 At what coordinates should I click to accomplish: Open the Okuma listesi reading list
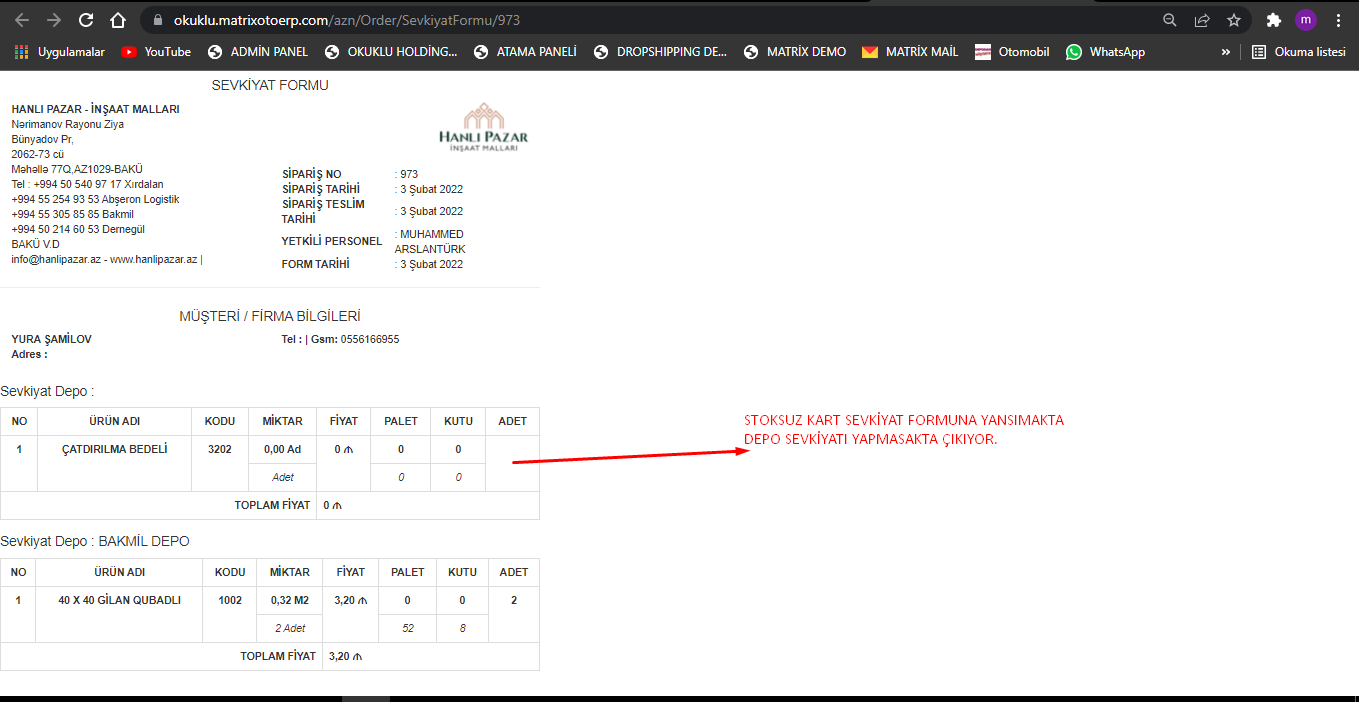pos(1297,52)
